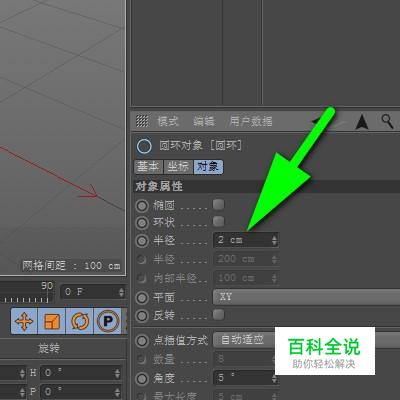Click the 旋转 column header
This screenshot has height=400, width=400.
pyautogui.click(x=49, y=349)
